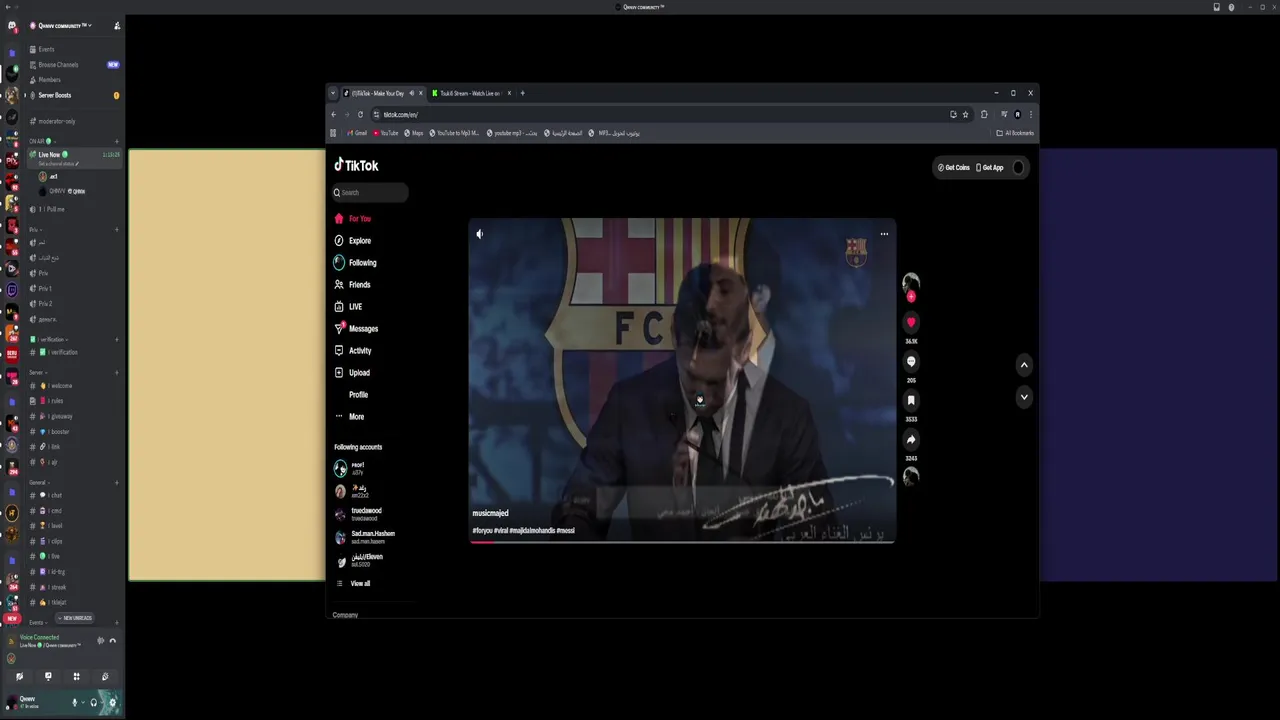This screenshot has height=720, width=1280.
Task: Open the musicmajed creator profile
Action: point(490,513)
